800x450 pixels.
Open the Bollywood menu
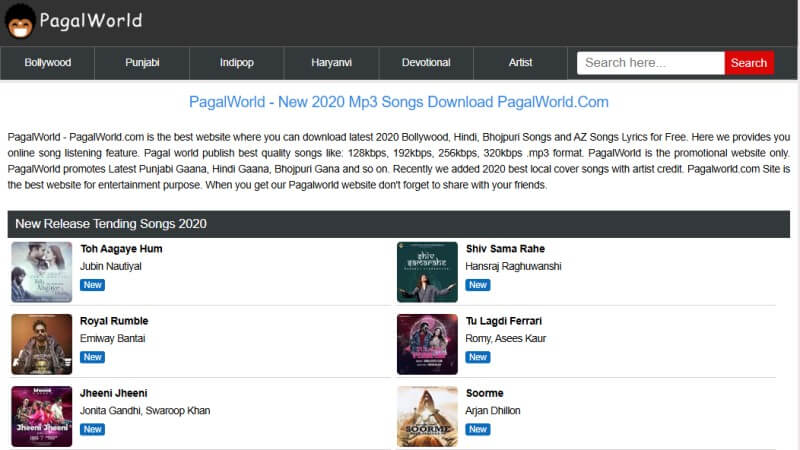point(47,63)
